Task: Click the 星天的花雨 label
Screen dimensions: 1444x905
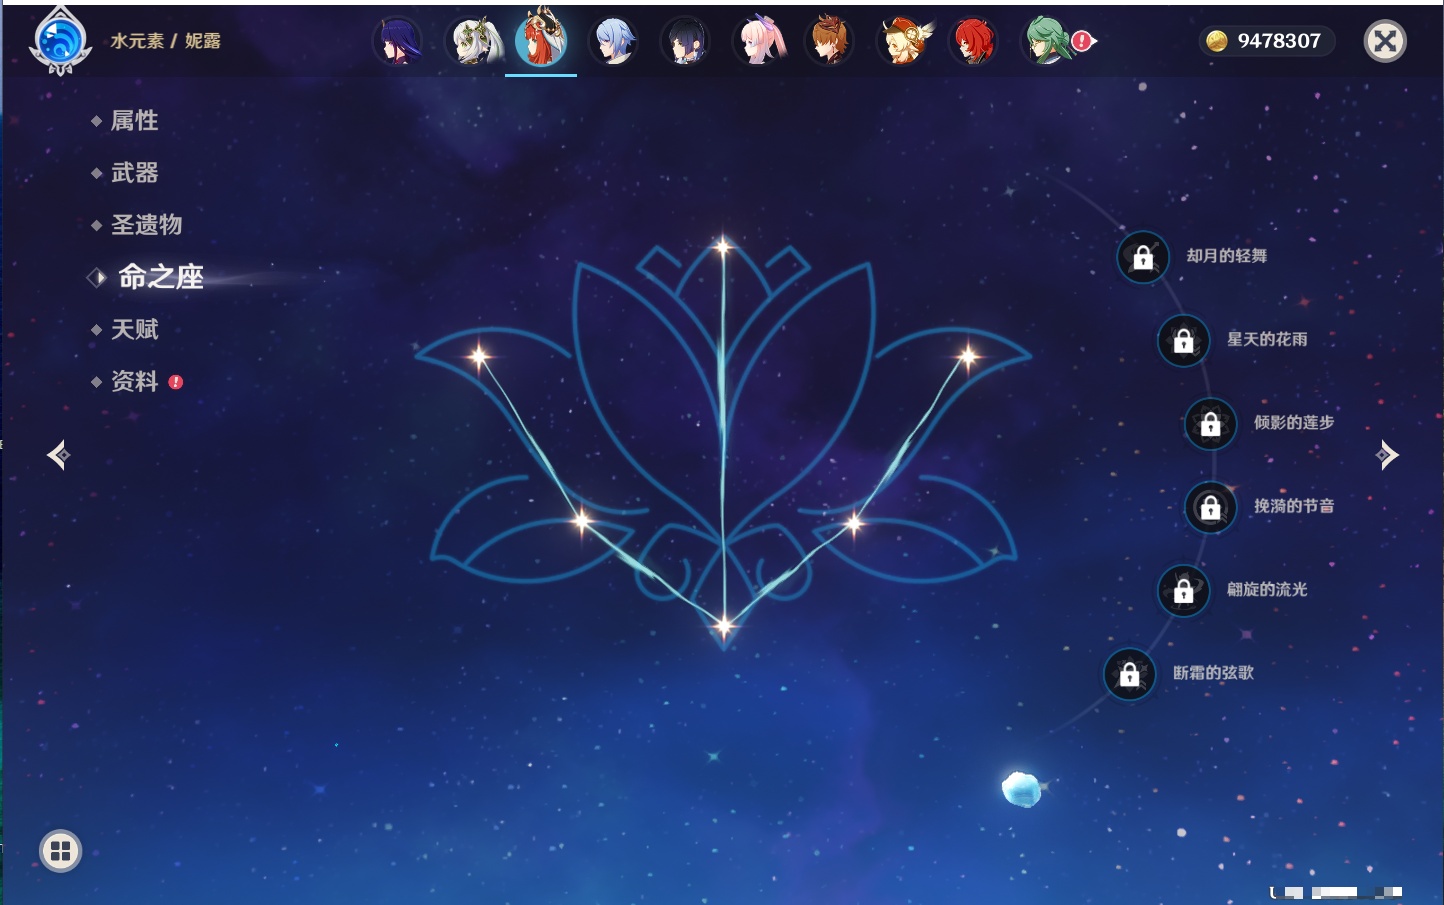Action: 1267,339
